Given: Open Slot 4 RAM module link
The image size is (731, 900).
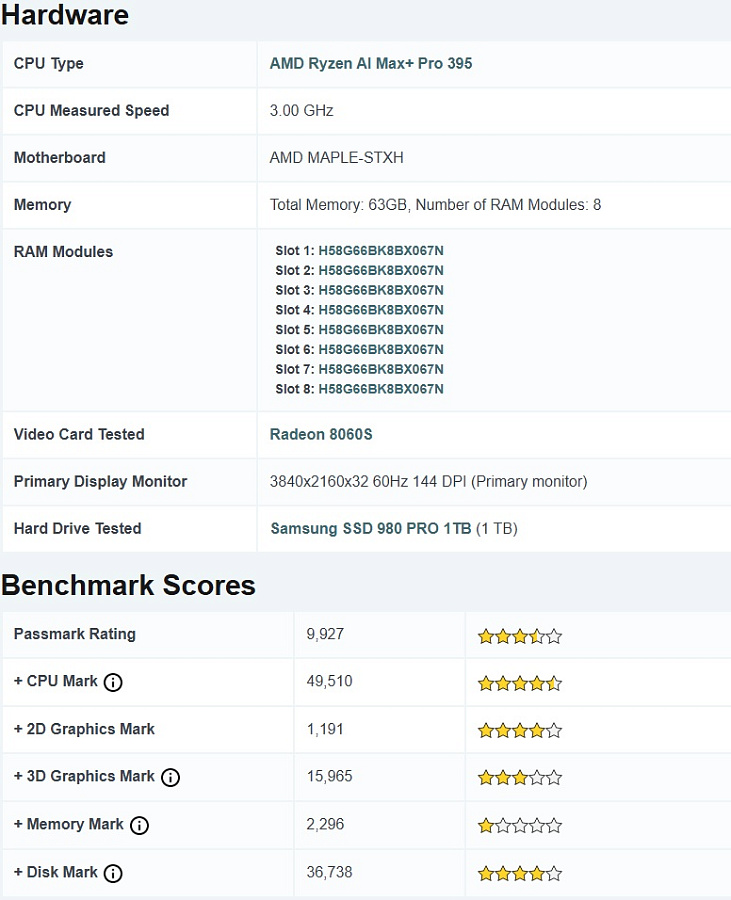Looking at the screenshot, I should 381,310.
